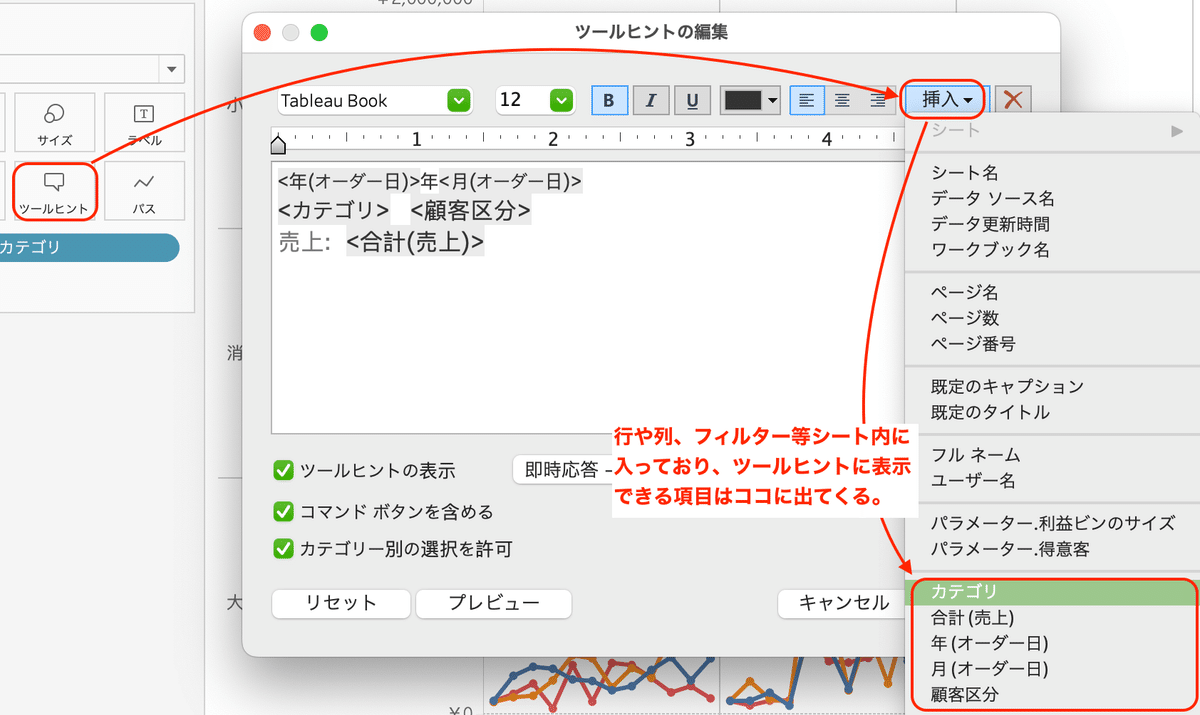The height and width of the screenshot is (715, 1200).
Task: Open the text color dropdown arrow
Action: (773, 100)
